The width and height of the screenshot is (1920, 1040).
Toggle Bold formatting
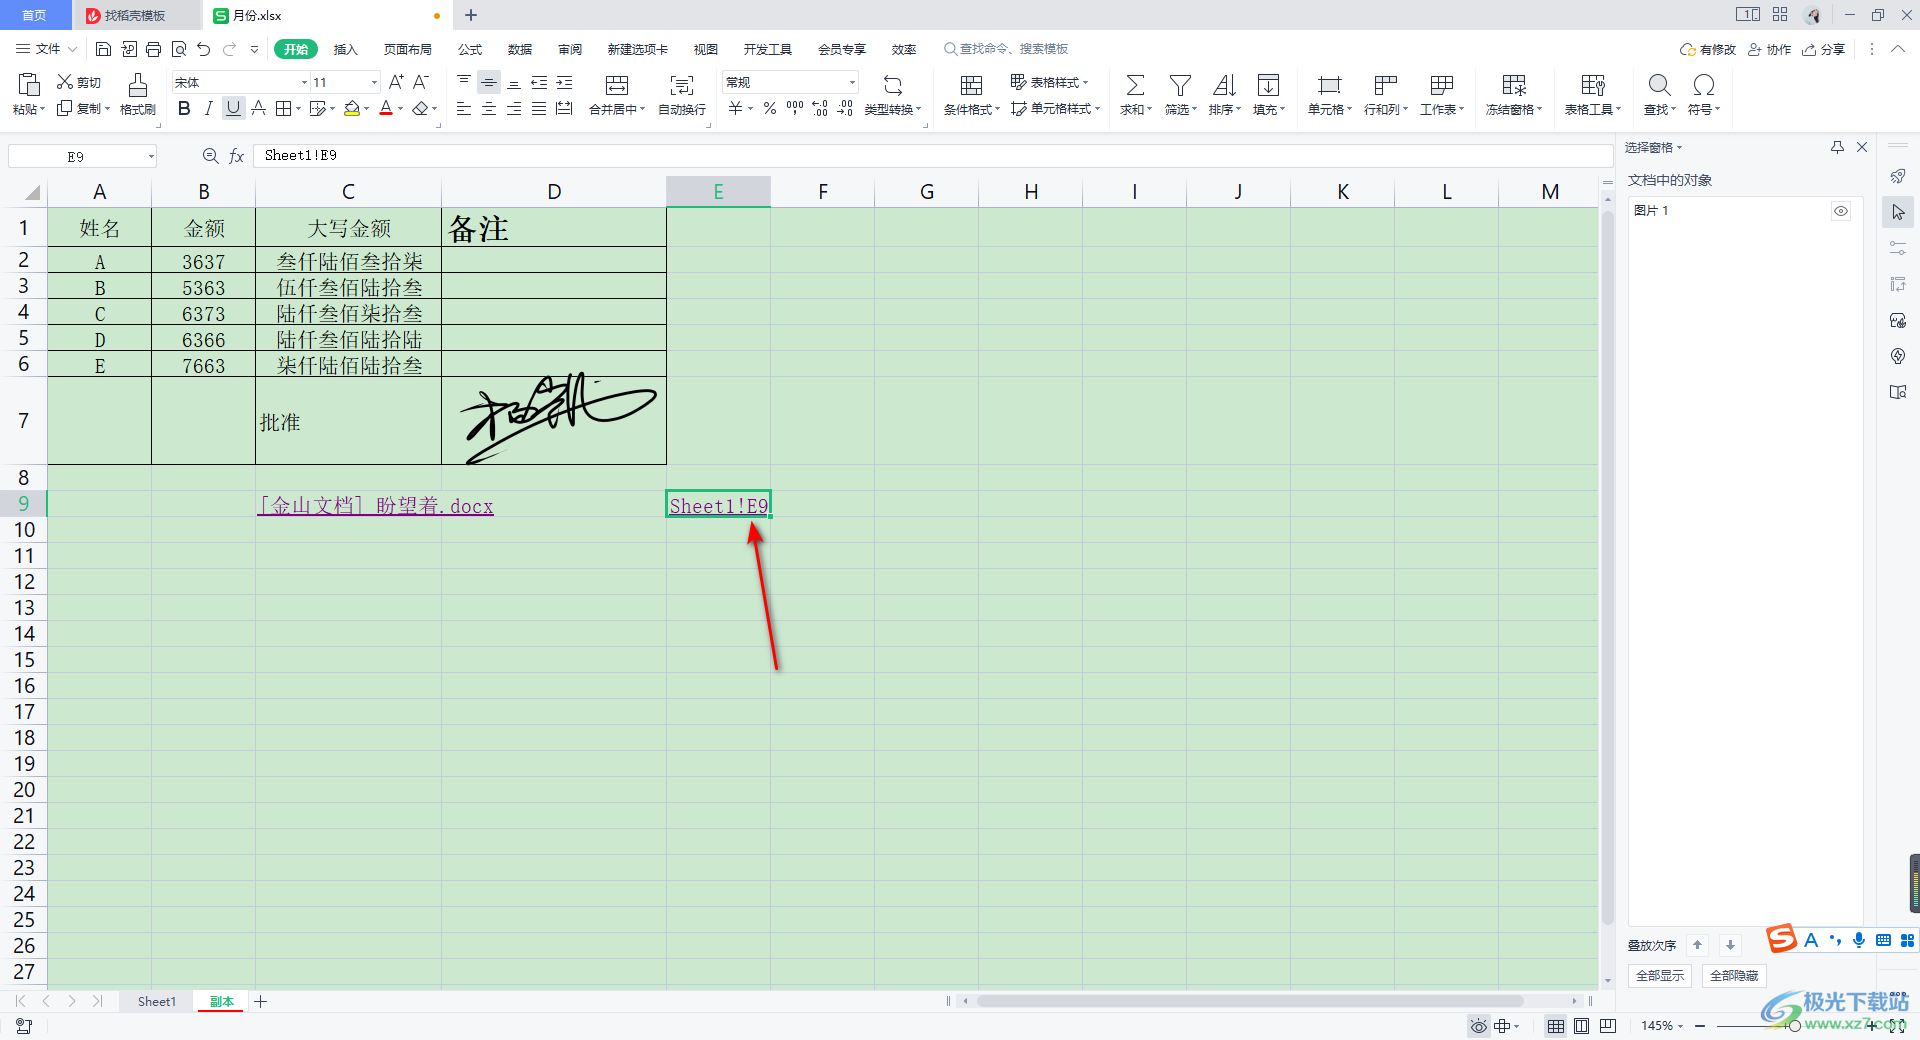click(x=184, y=108)
